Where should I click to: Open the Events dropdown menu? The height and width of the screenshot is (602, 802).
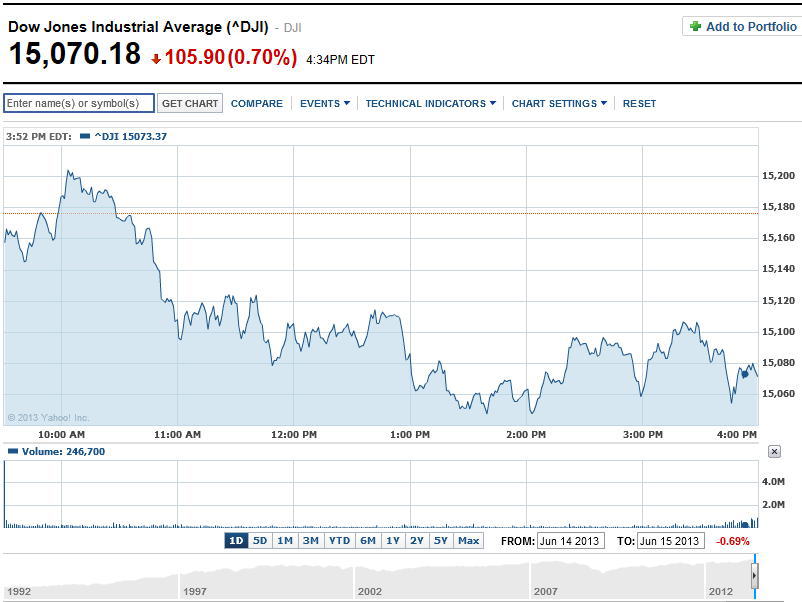325,103
